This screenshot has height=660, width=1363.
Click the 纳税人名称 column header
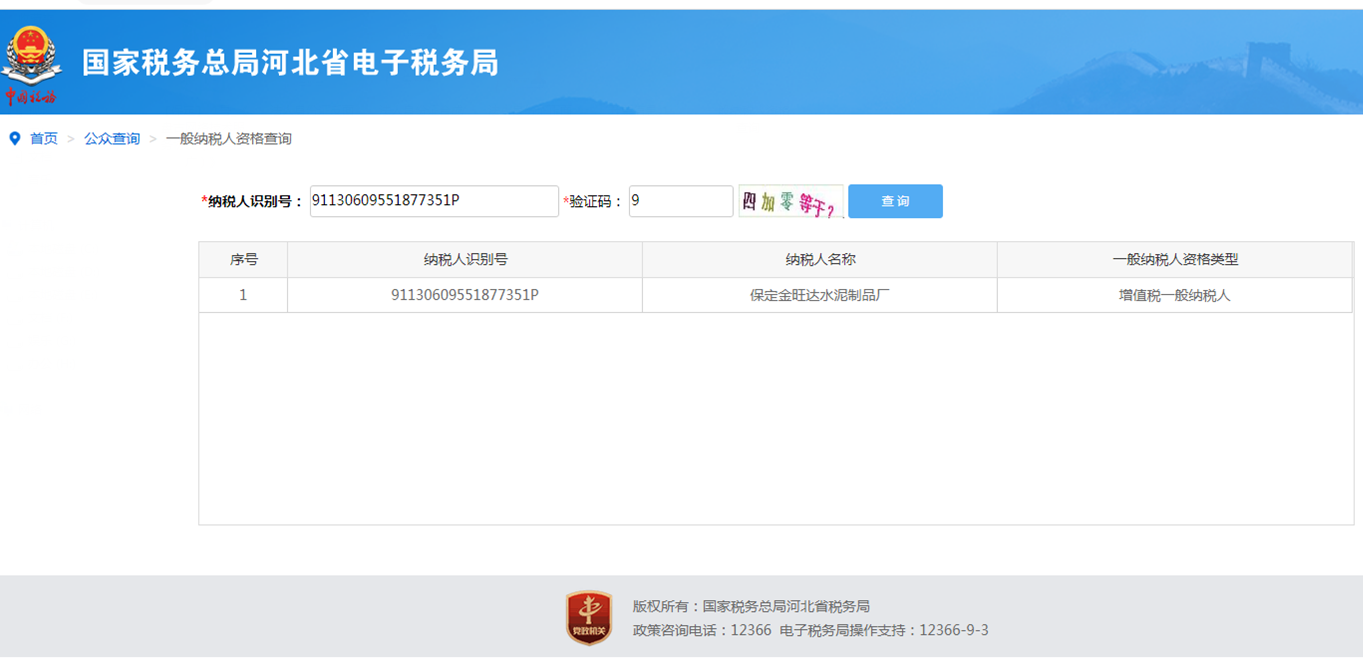click(x=819, y=259)
